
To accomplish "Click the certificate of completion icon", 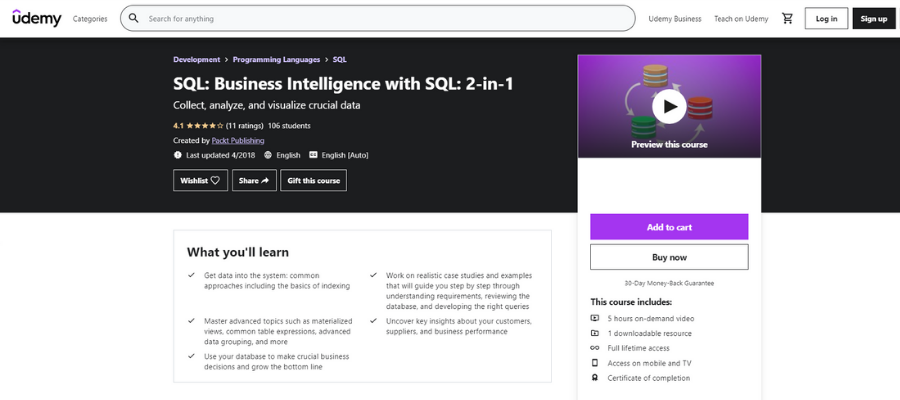I will (595, 378).
